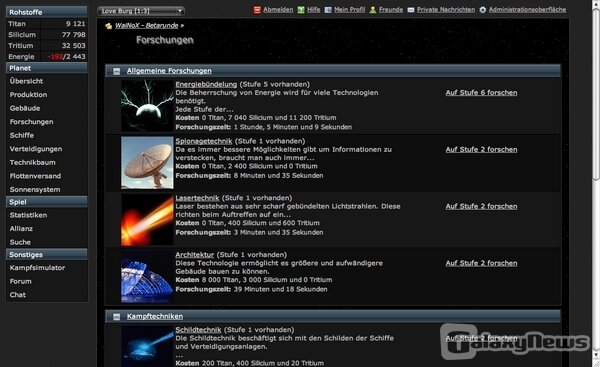This screenshot has height=367, width=600.
Task: Open Technikbaum in the sidebar
Action: tap(33, 163)
